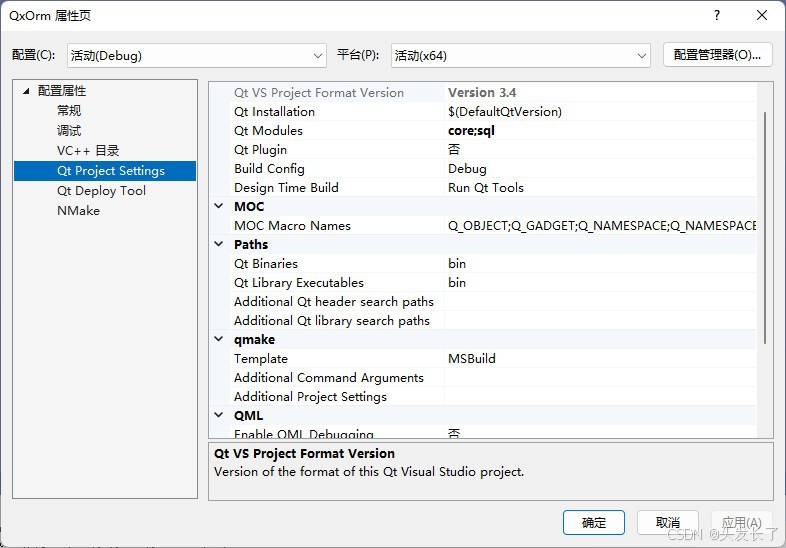
Task: Click the Design Time Build property name
Action: pos(286,188)
